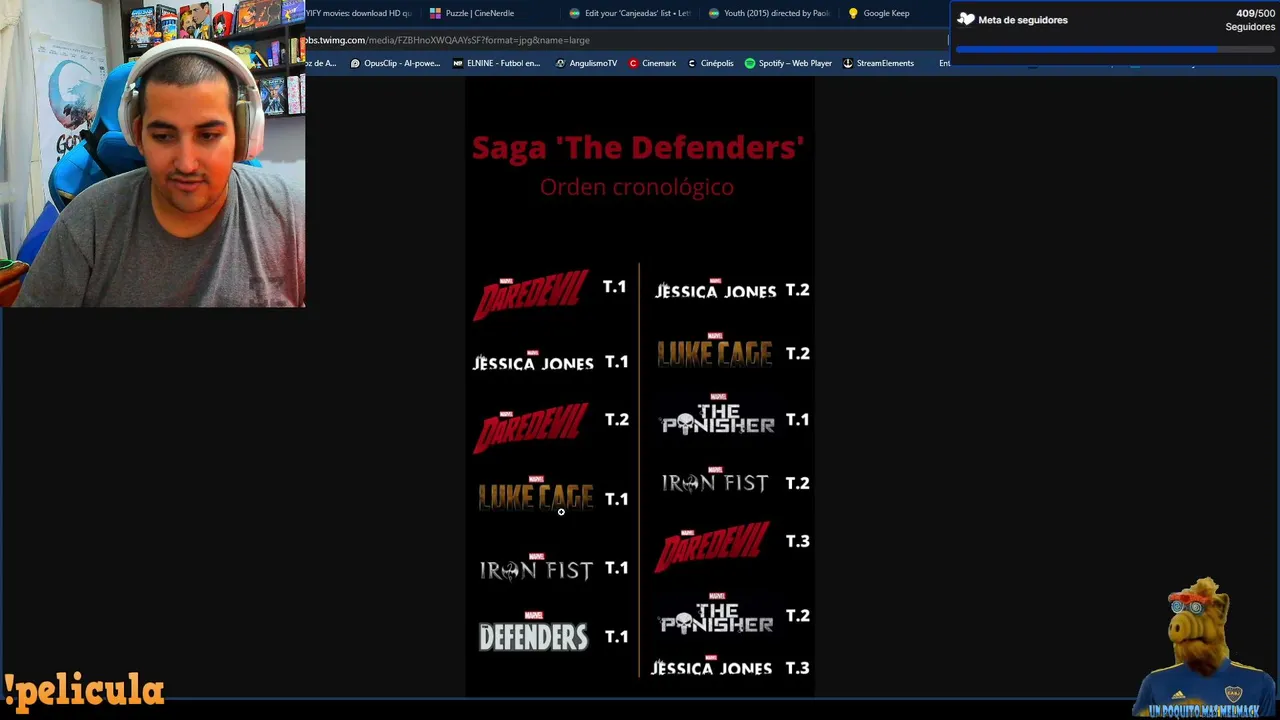Viewport: 1280px width, 720px height.
Task: Click the red Cinemark favicon
Action: click(633, 63)
